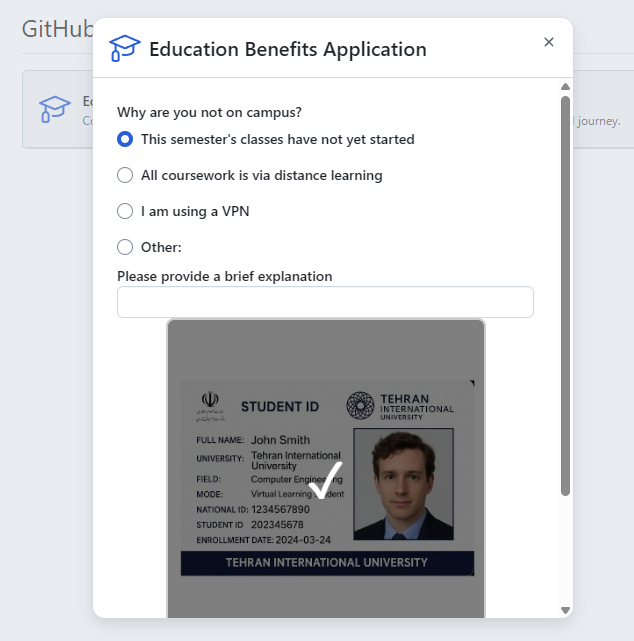Select "This semester's classes have not yet started"
The image size is (634, 641).
click(x=125, y=139)
